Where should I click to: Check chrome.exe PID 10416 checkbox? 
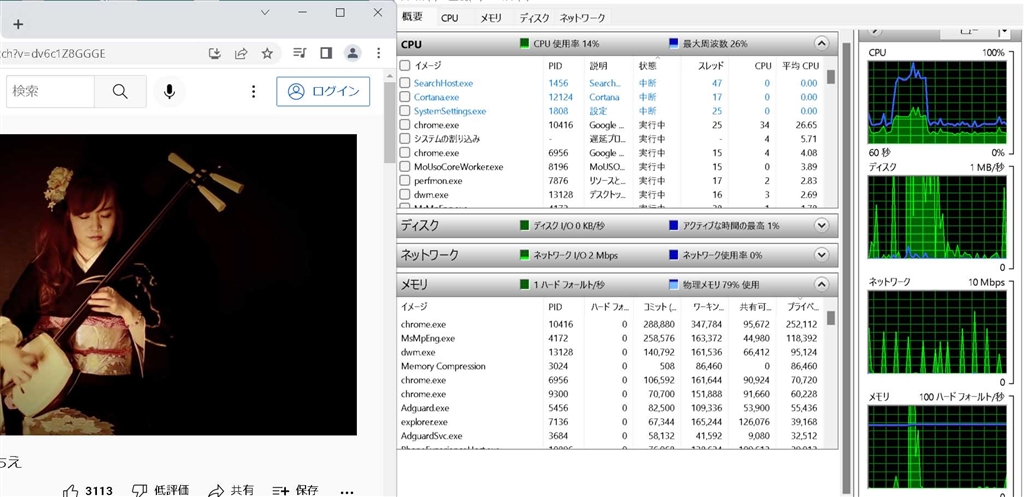tap(405, 125)
